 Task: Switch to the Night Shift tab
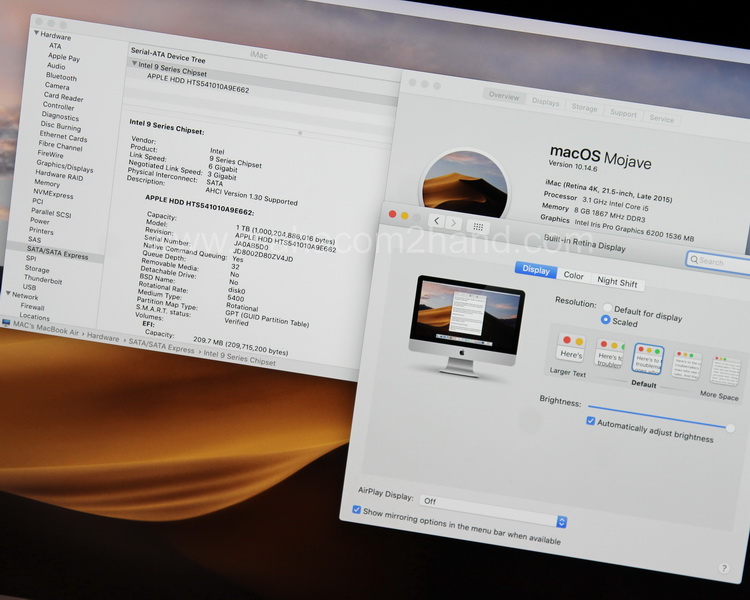[617, 282]
